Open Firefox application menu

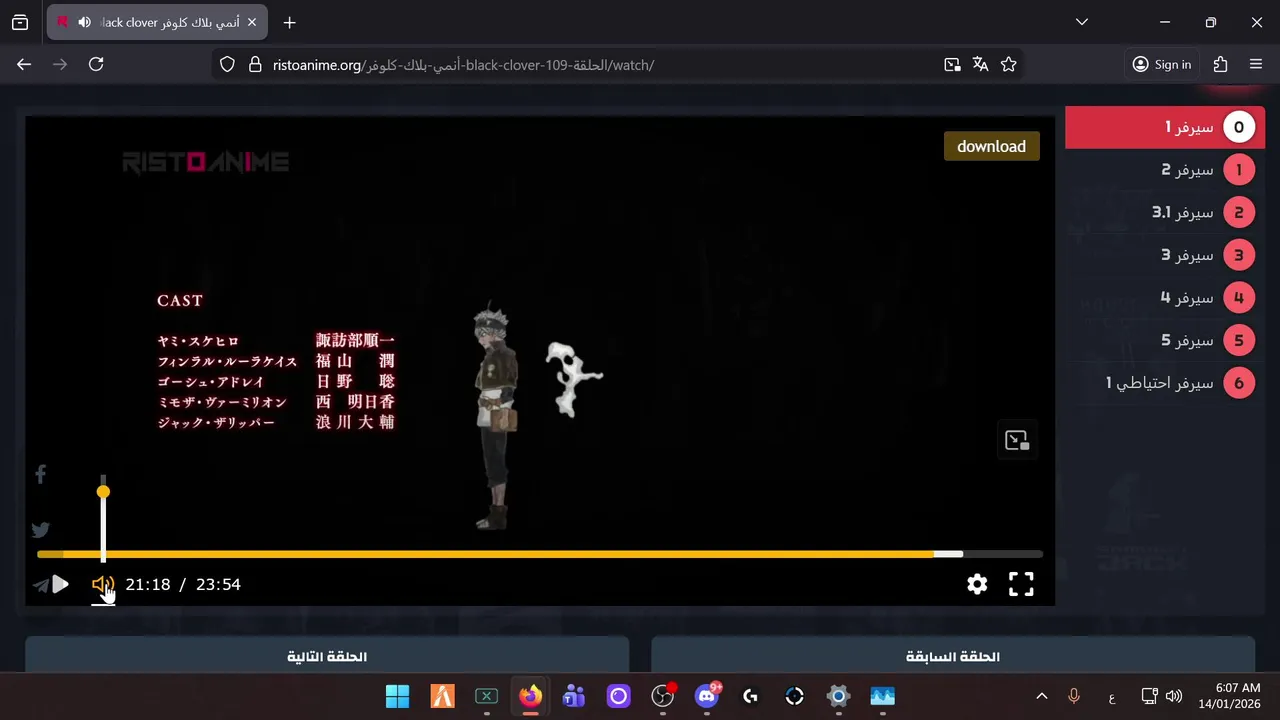pyautogui.click(x=1256, y=64)
